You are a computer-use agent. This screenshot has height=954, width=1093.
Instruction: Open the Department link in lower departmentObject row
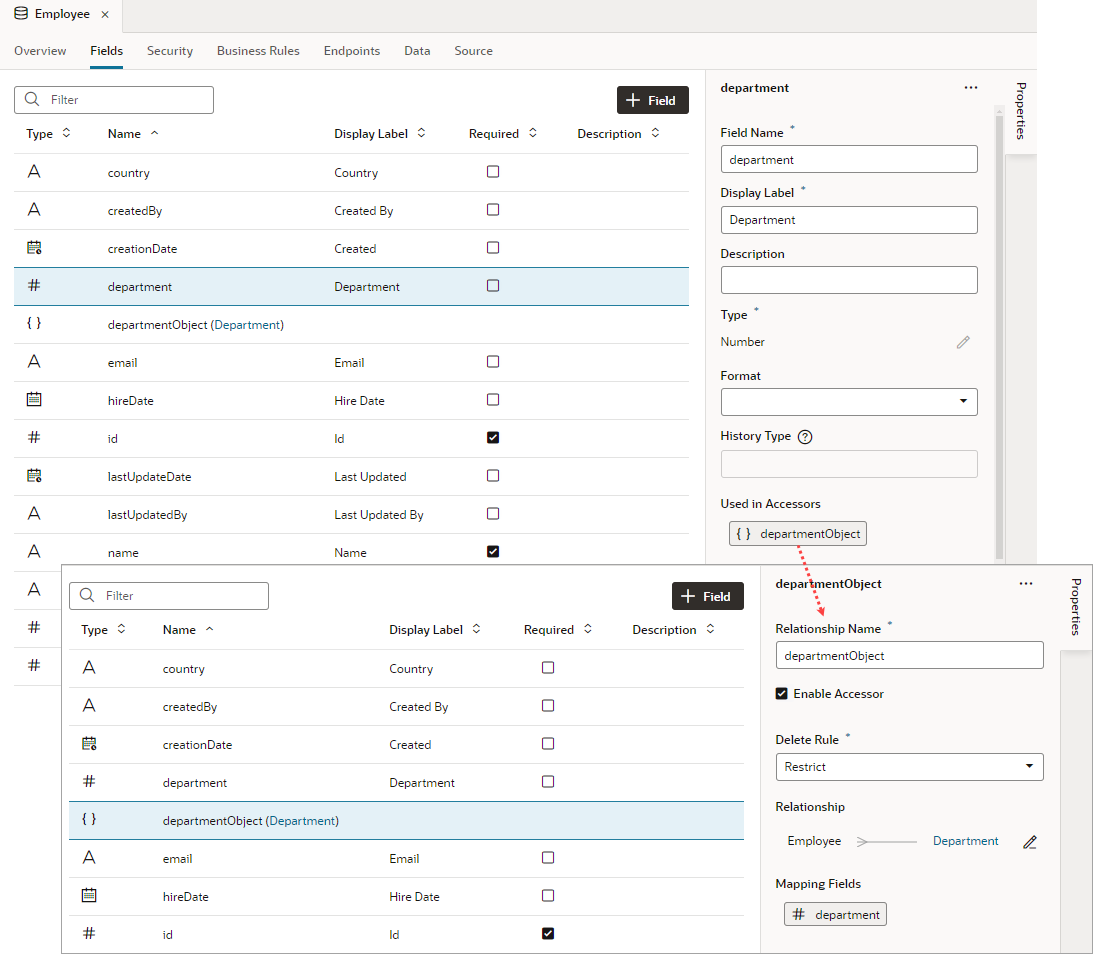[303, 821]
